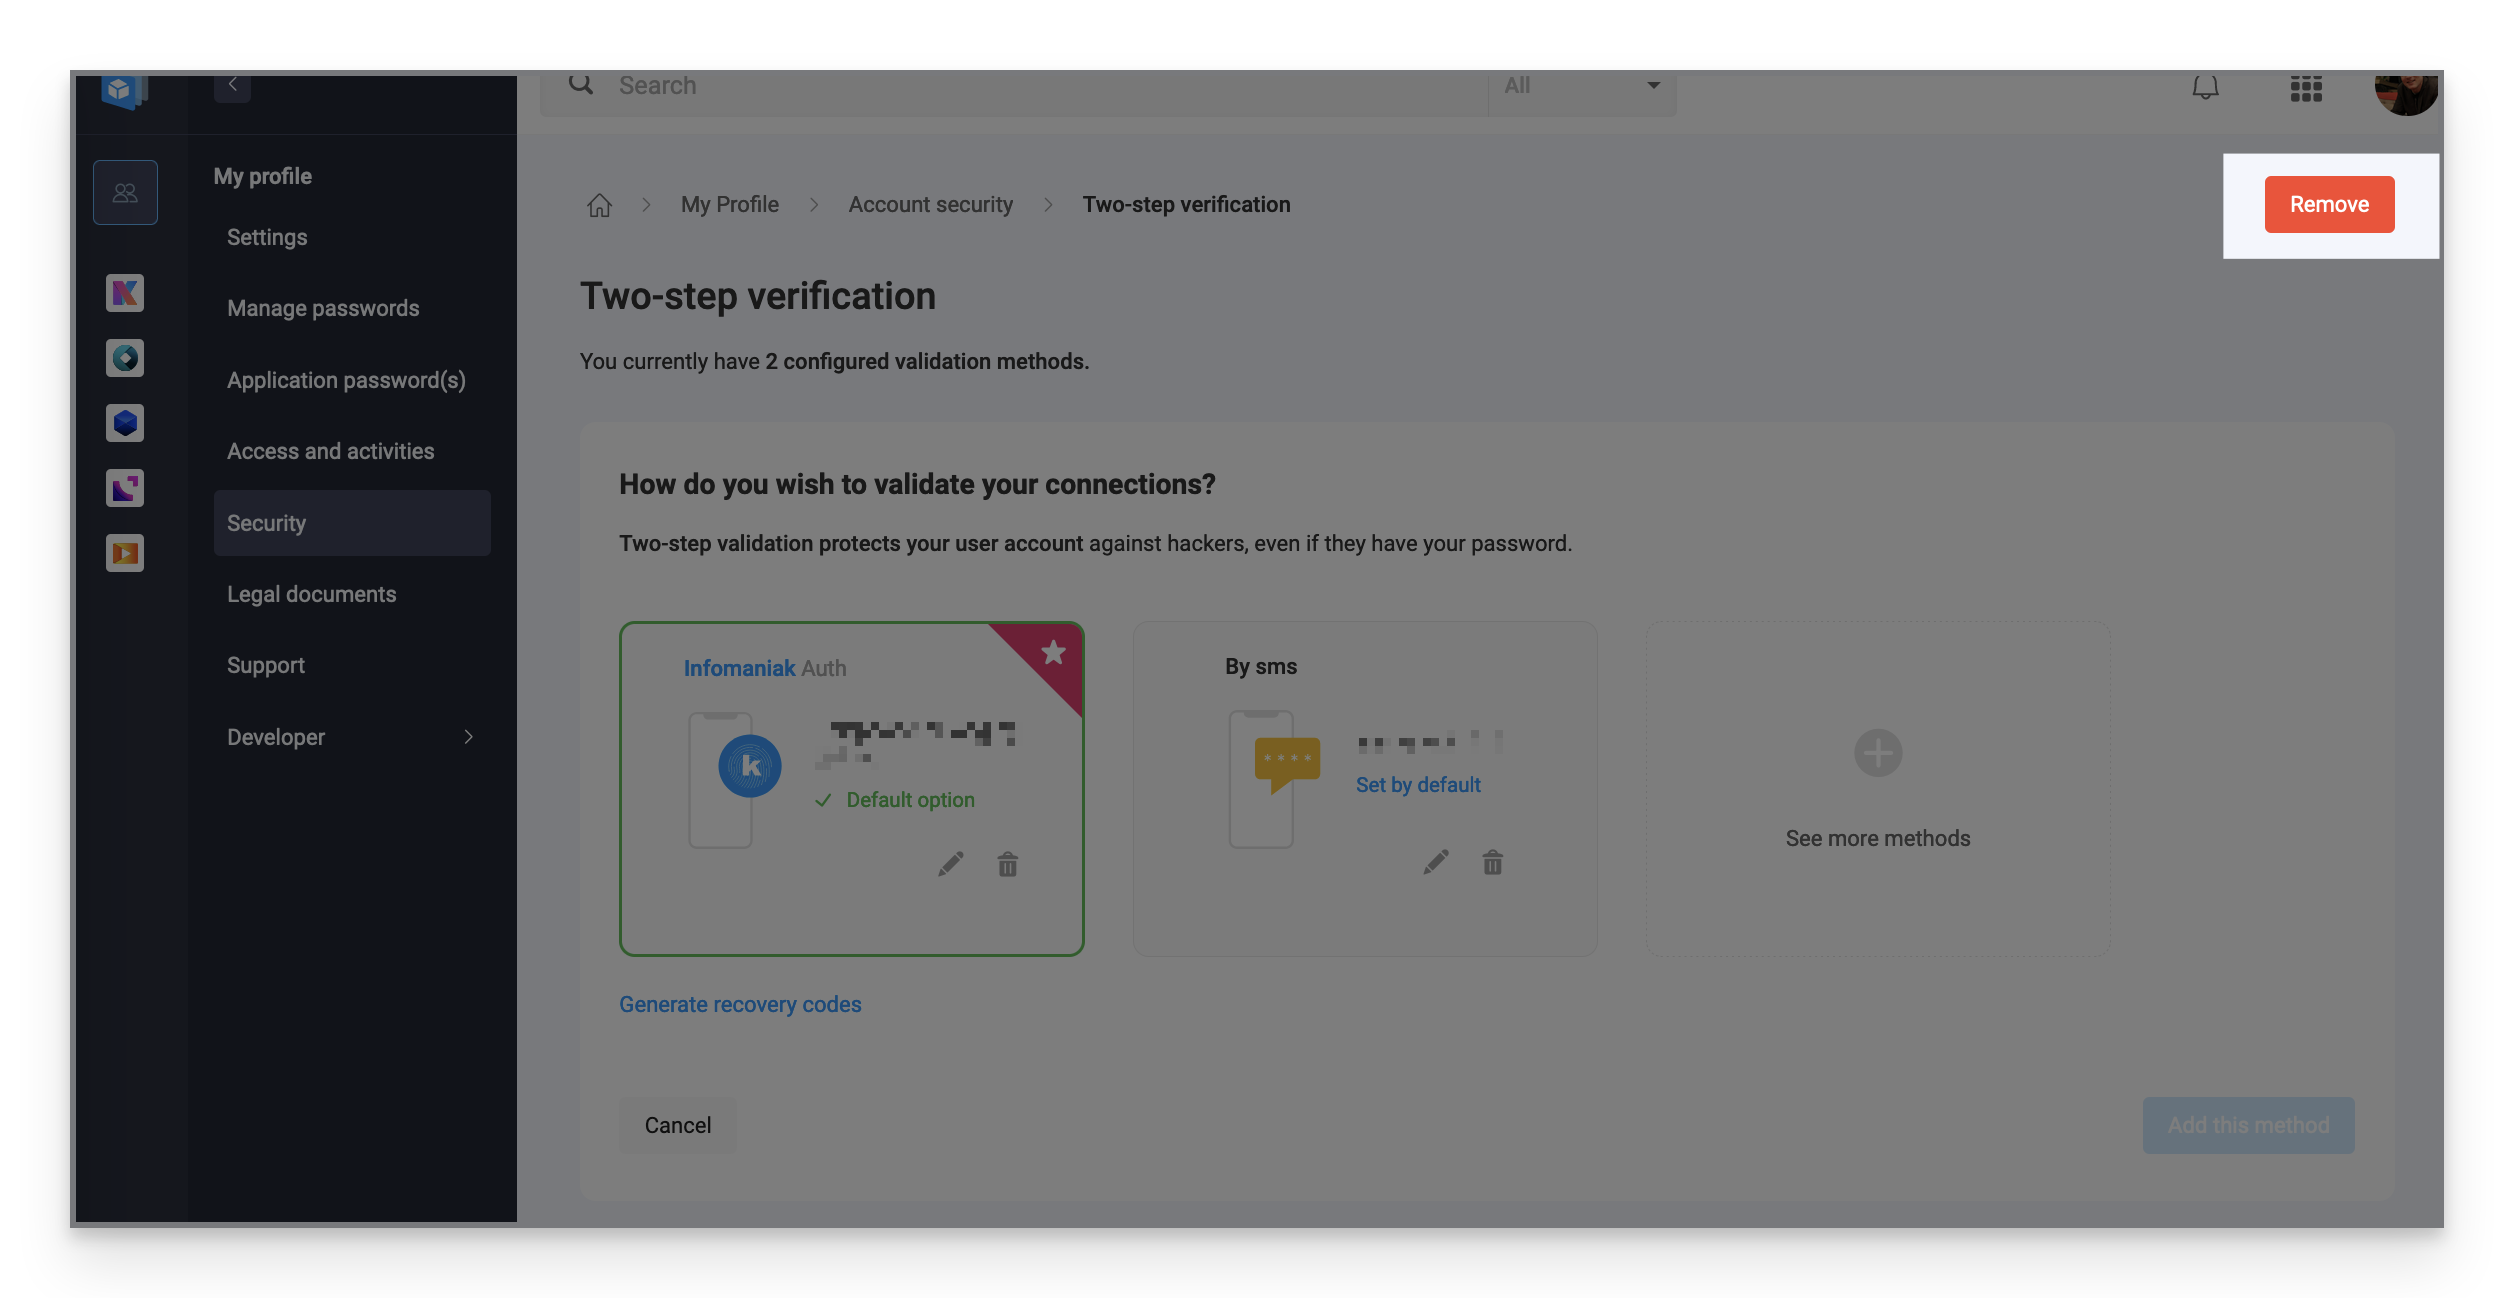The image size is (2514, 1298).
Task: Click the home breadcrumb icon
Action: click(600, 203)
